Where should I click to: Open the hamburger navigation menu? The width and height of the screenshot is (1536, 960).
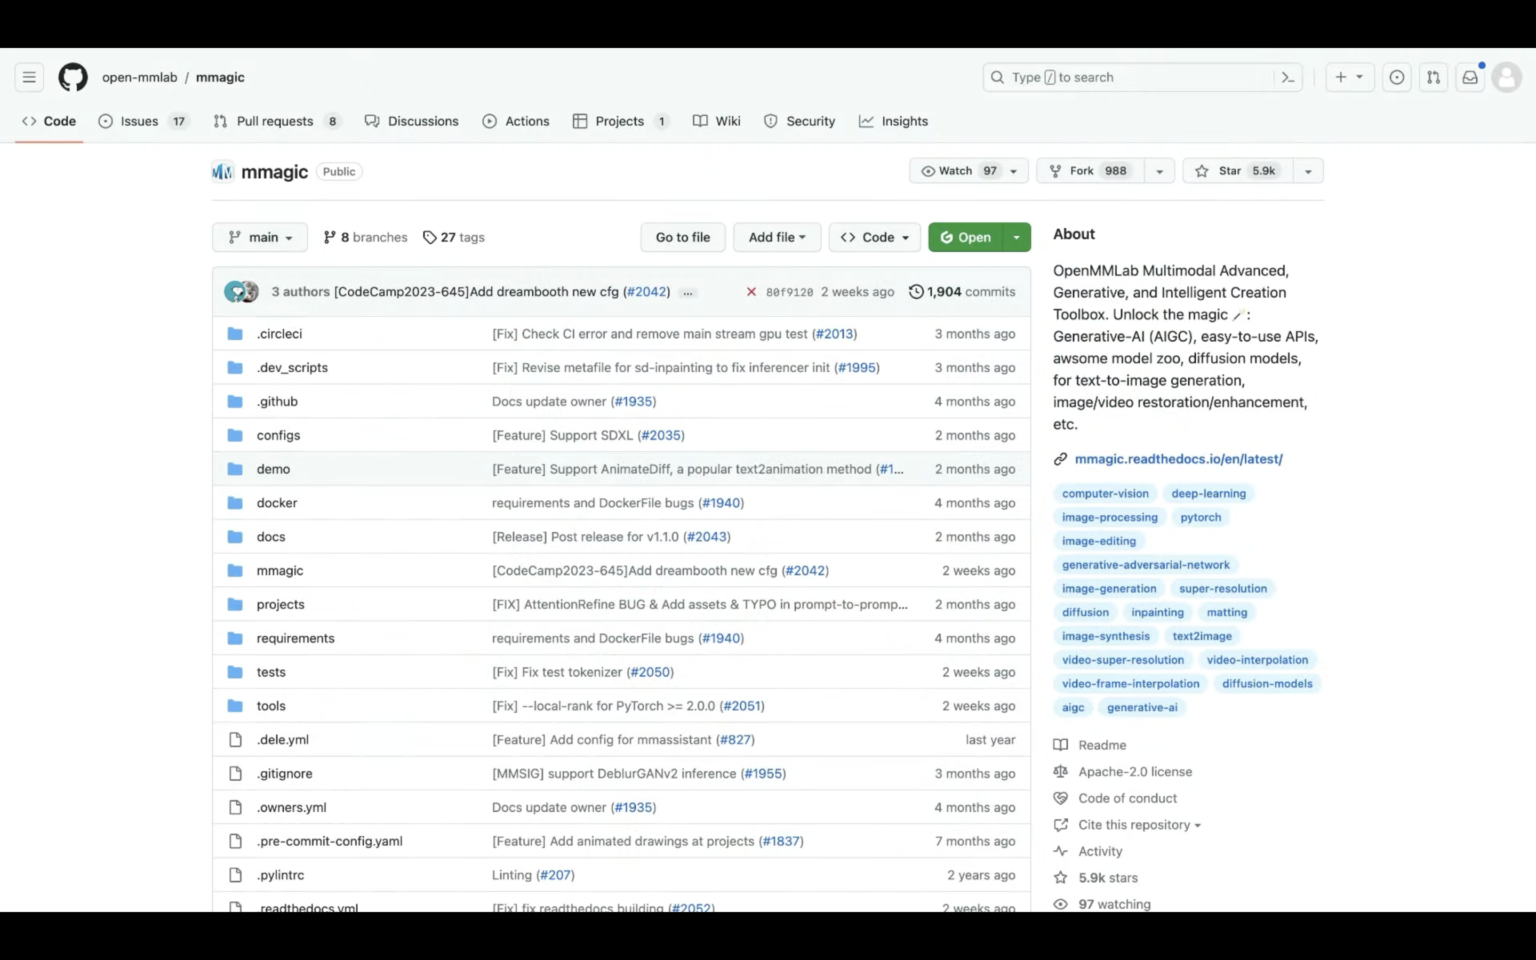tap(29, 77)
